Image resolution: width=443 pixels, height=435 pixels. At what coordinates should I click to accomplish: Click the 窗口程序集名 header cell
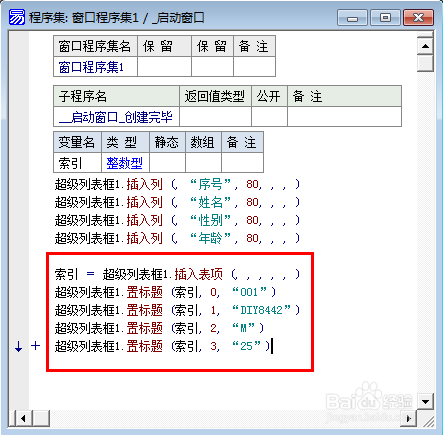coord(95,46)
